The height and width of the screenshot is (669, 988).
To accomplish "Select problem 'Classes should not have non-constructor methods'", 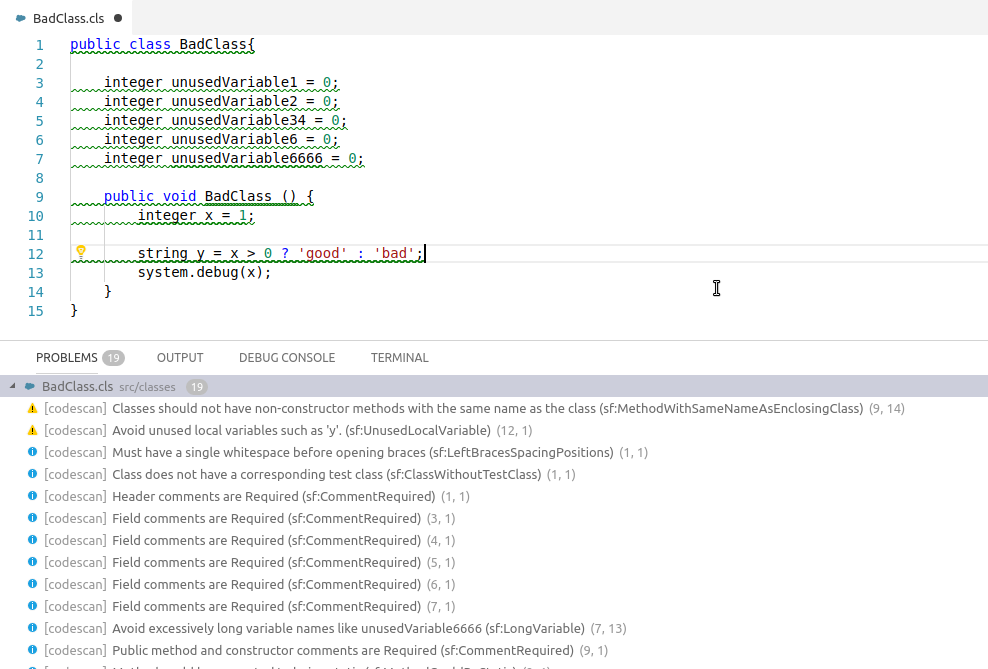I will click(x=494, y=408).
